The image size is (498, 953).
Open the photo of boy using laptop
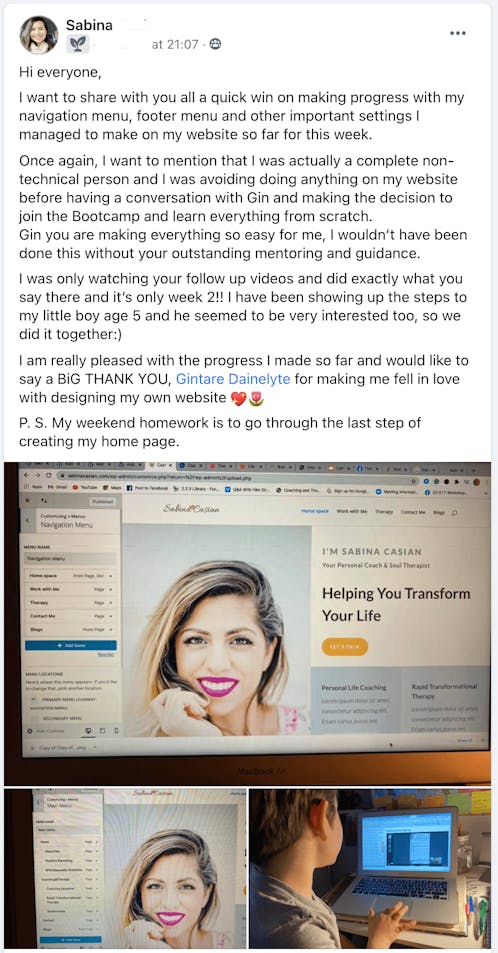point(370,869)
